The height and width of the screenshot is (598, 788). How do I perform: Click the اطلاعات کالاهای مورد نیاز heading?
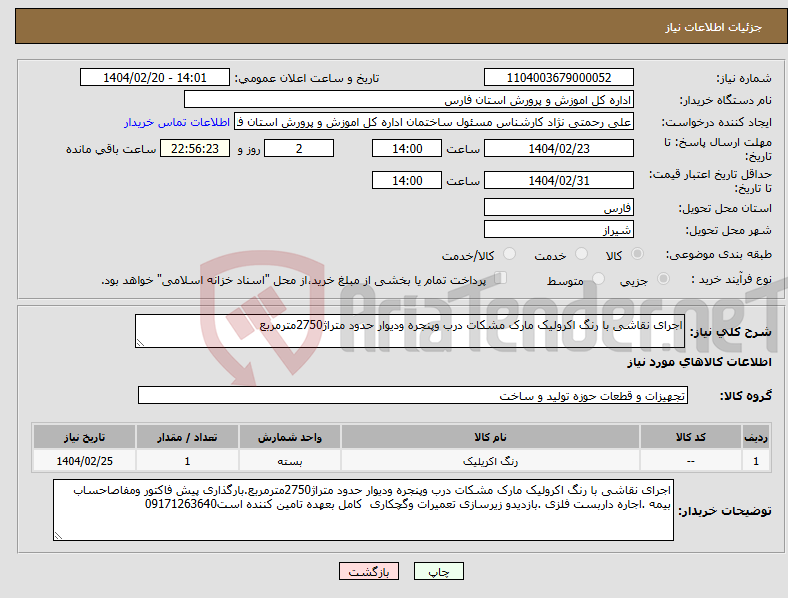[x=699, y=362]
